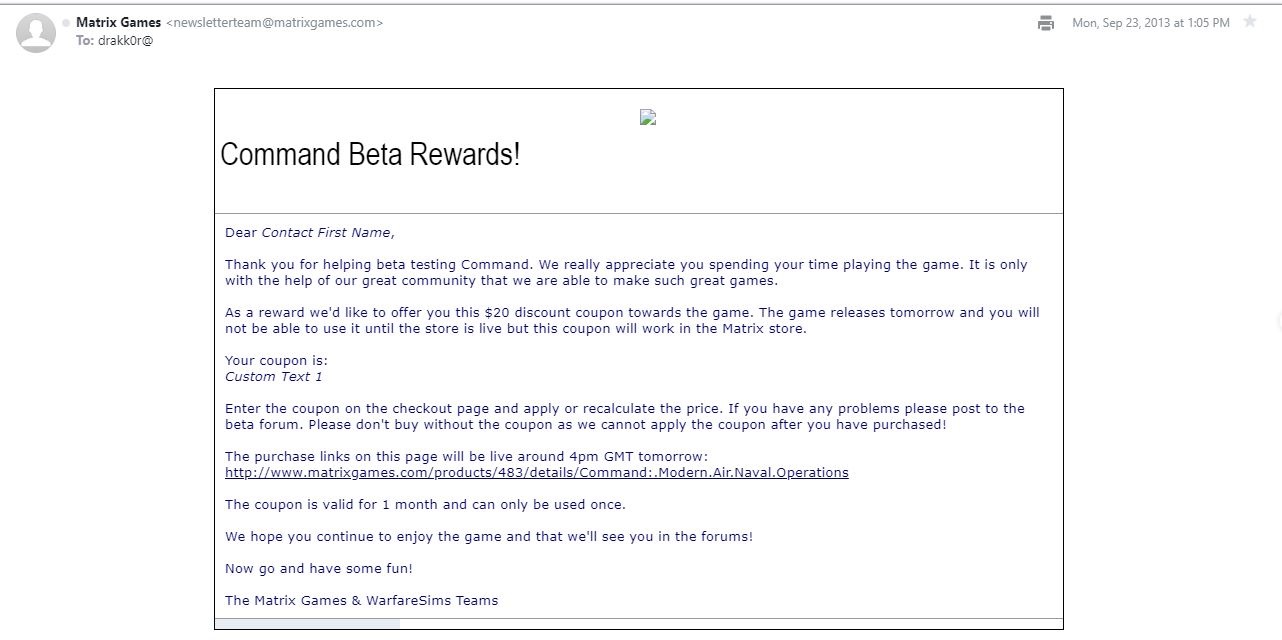Click the status dot beside Matrix Games
Image resolution: width=1282 pixels, height=640 pixels.
66,23
